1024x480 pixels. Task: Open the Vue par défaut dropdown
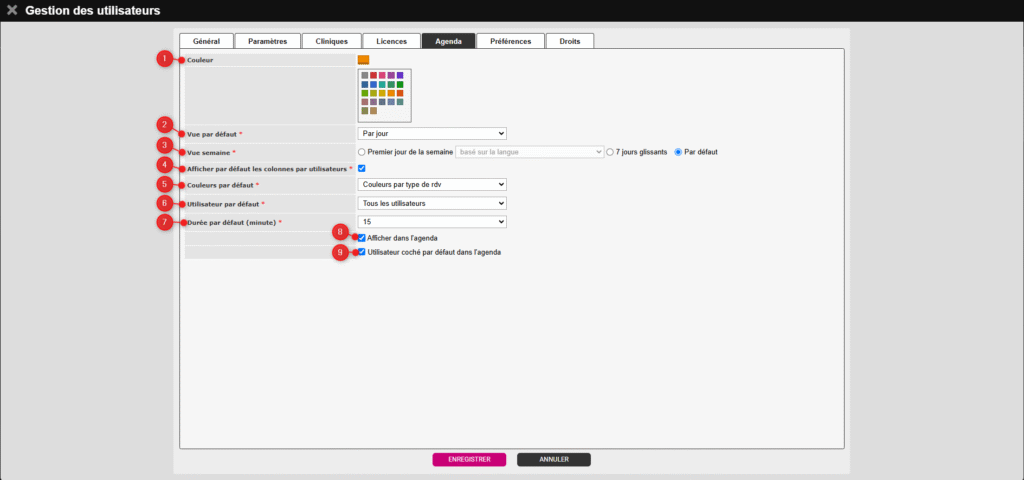coord(432,133)
